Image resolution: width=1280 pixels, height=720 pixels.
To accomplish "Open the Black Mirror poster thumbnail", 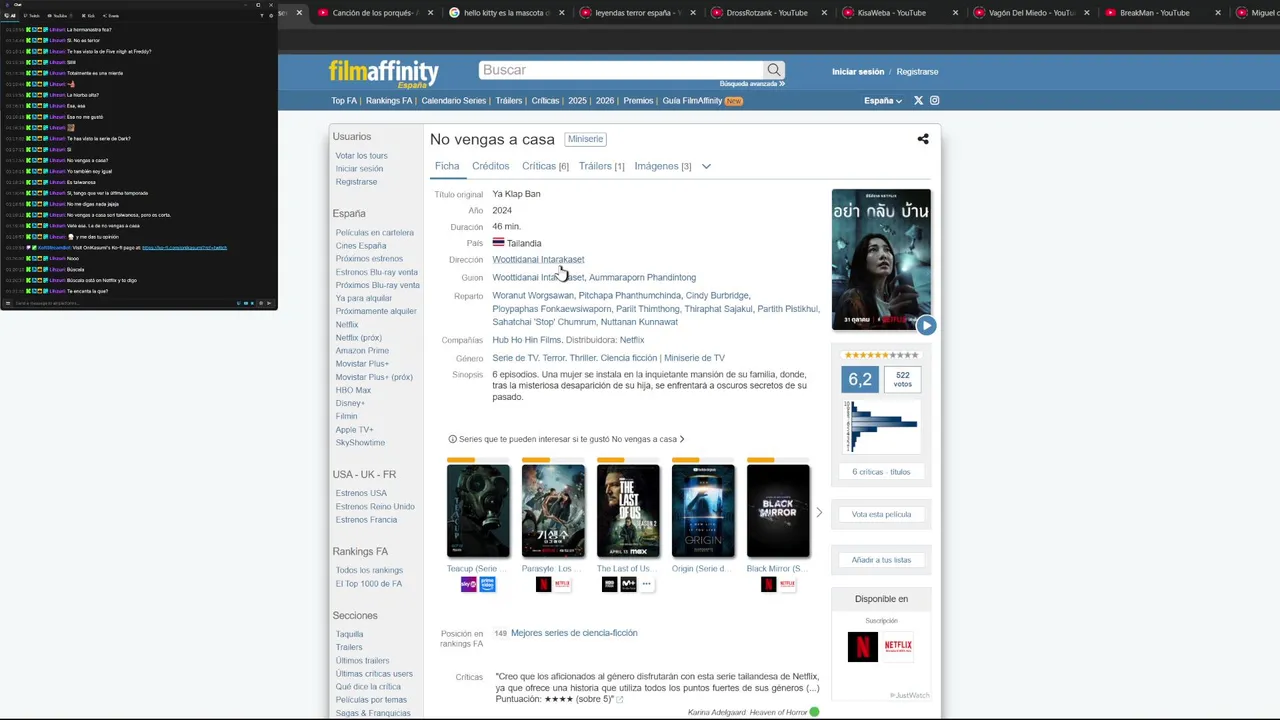I will 778,511.
